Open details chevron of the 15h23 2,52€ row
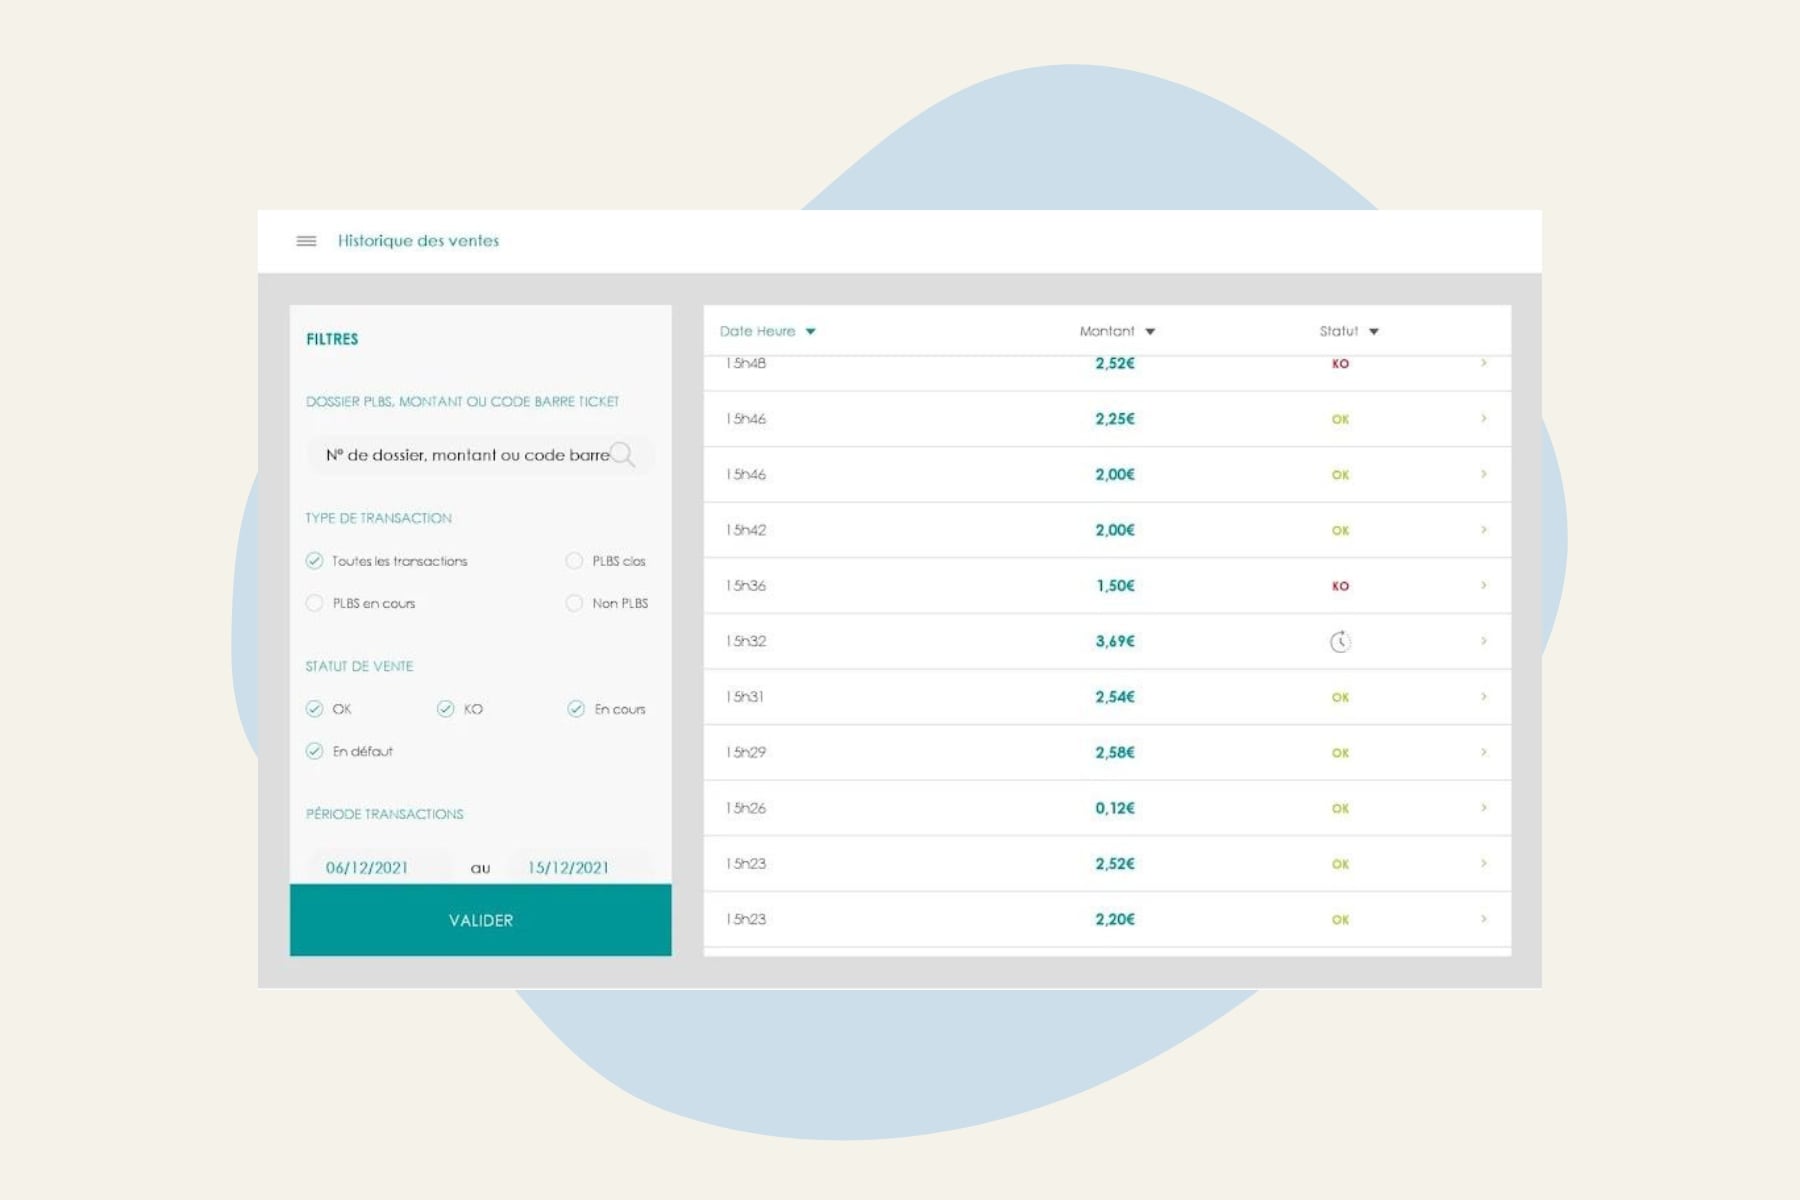Image resolution: width=1800 pixels, height=1200 pixels. point(1483,863)
